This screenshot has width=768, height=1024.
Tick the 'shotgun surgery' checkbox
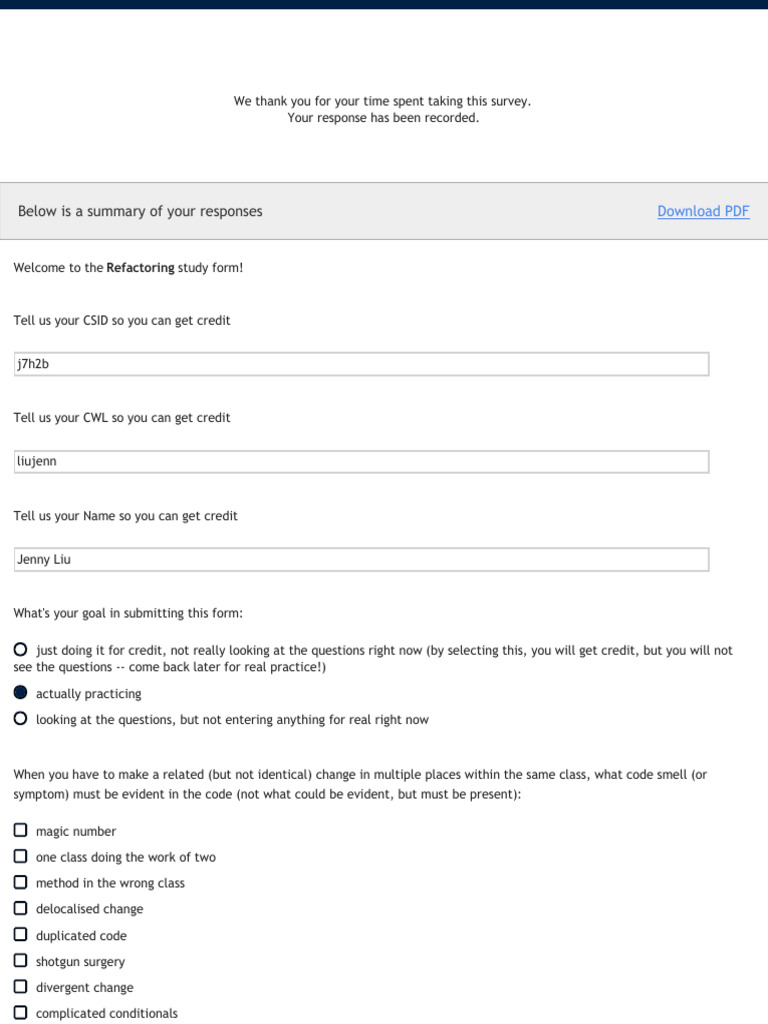[x=21, y=962]
